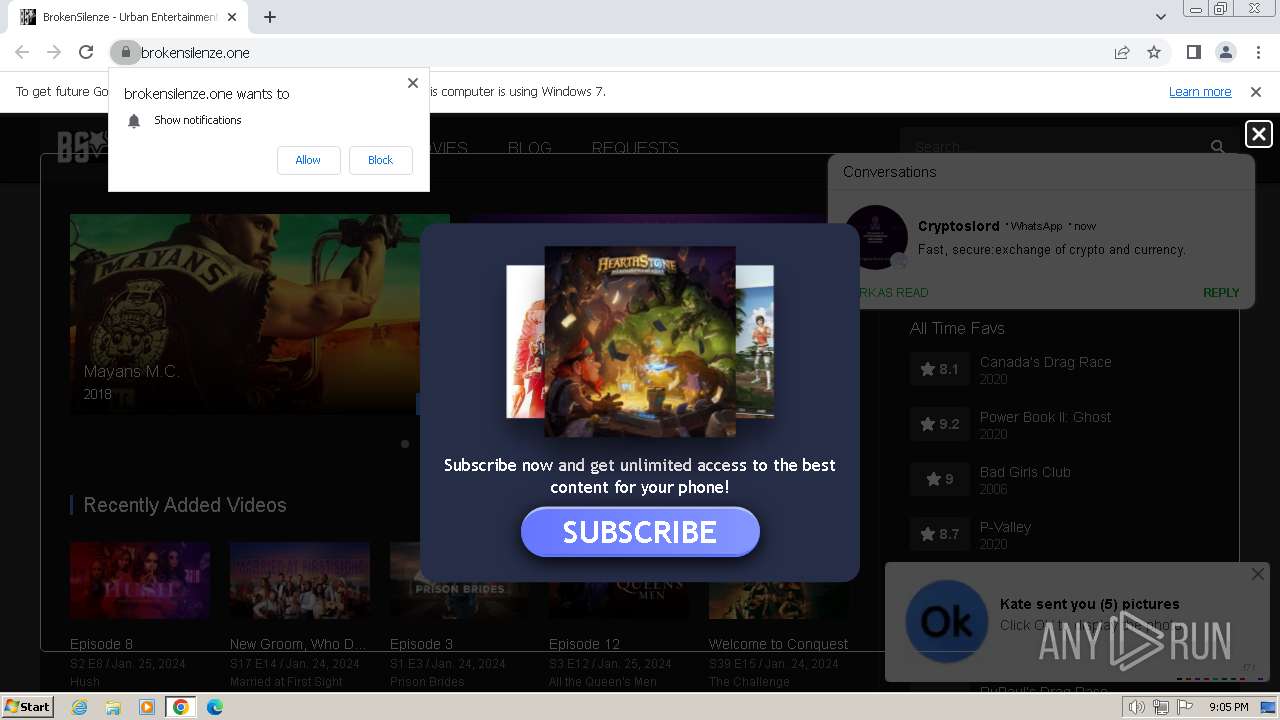Open the REQUESTS menu item
The height and width of the screenshot is (720, 1280).
tap(635, 148)
